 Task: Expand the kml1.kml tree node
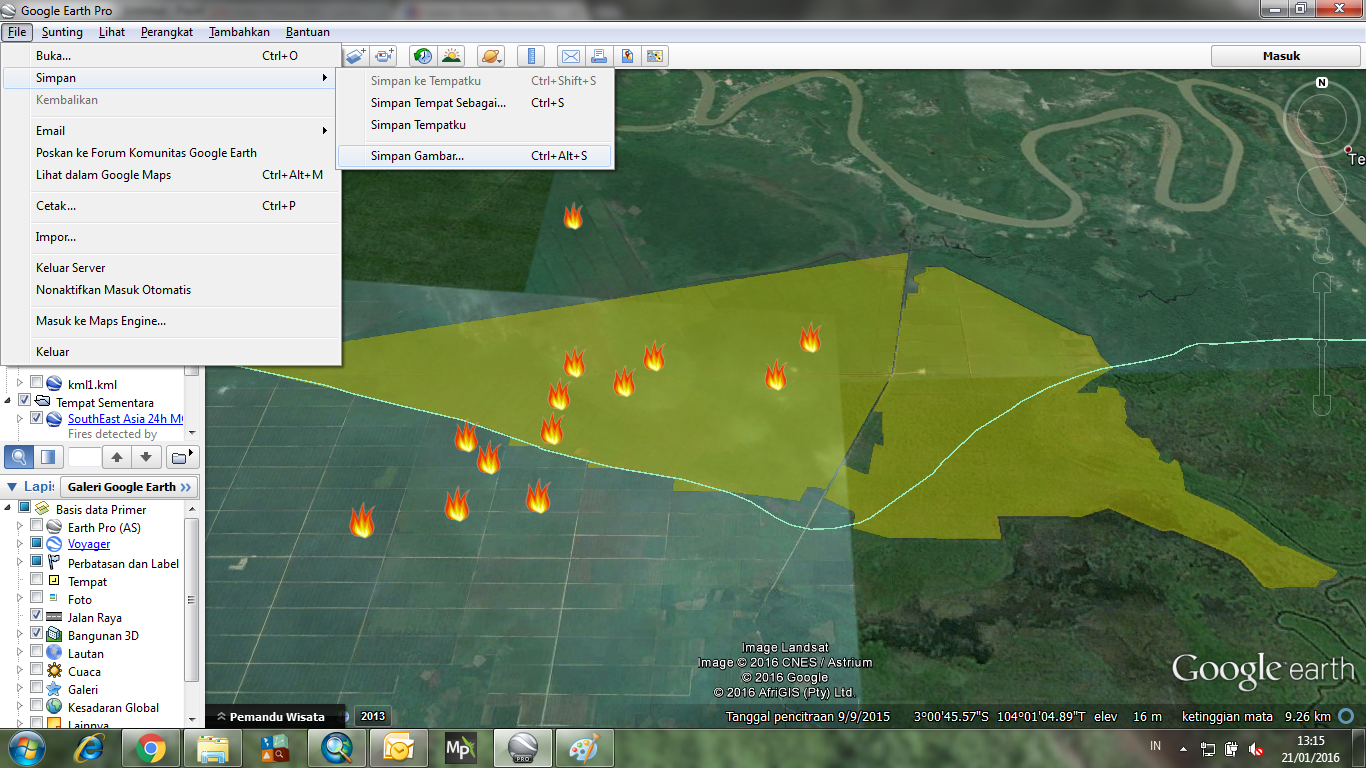click(19, 383)
